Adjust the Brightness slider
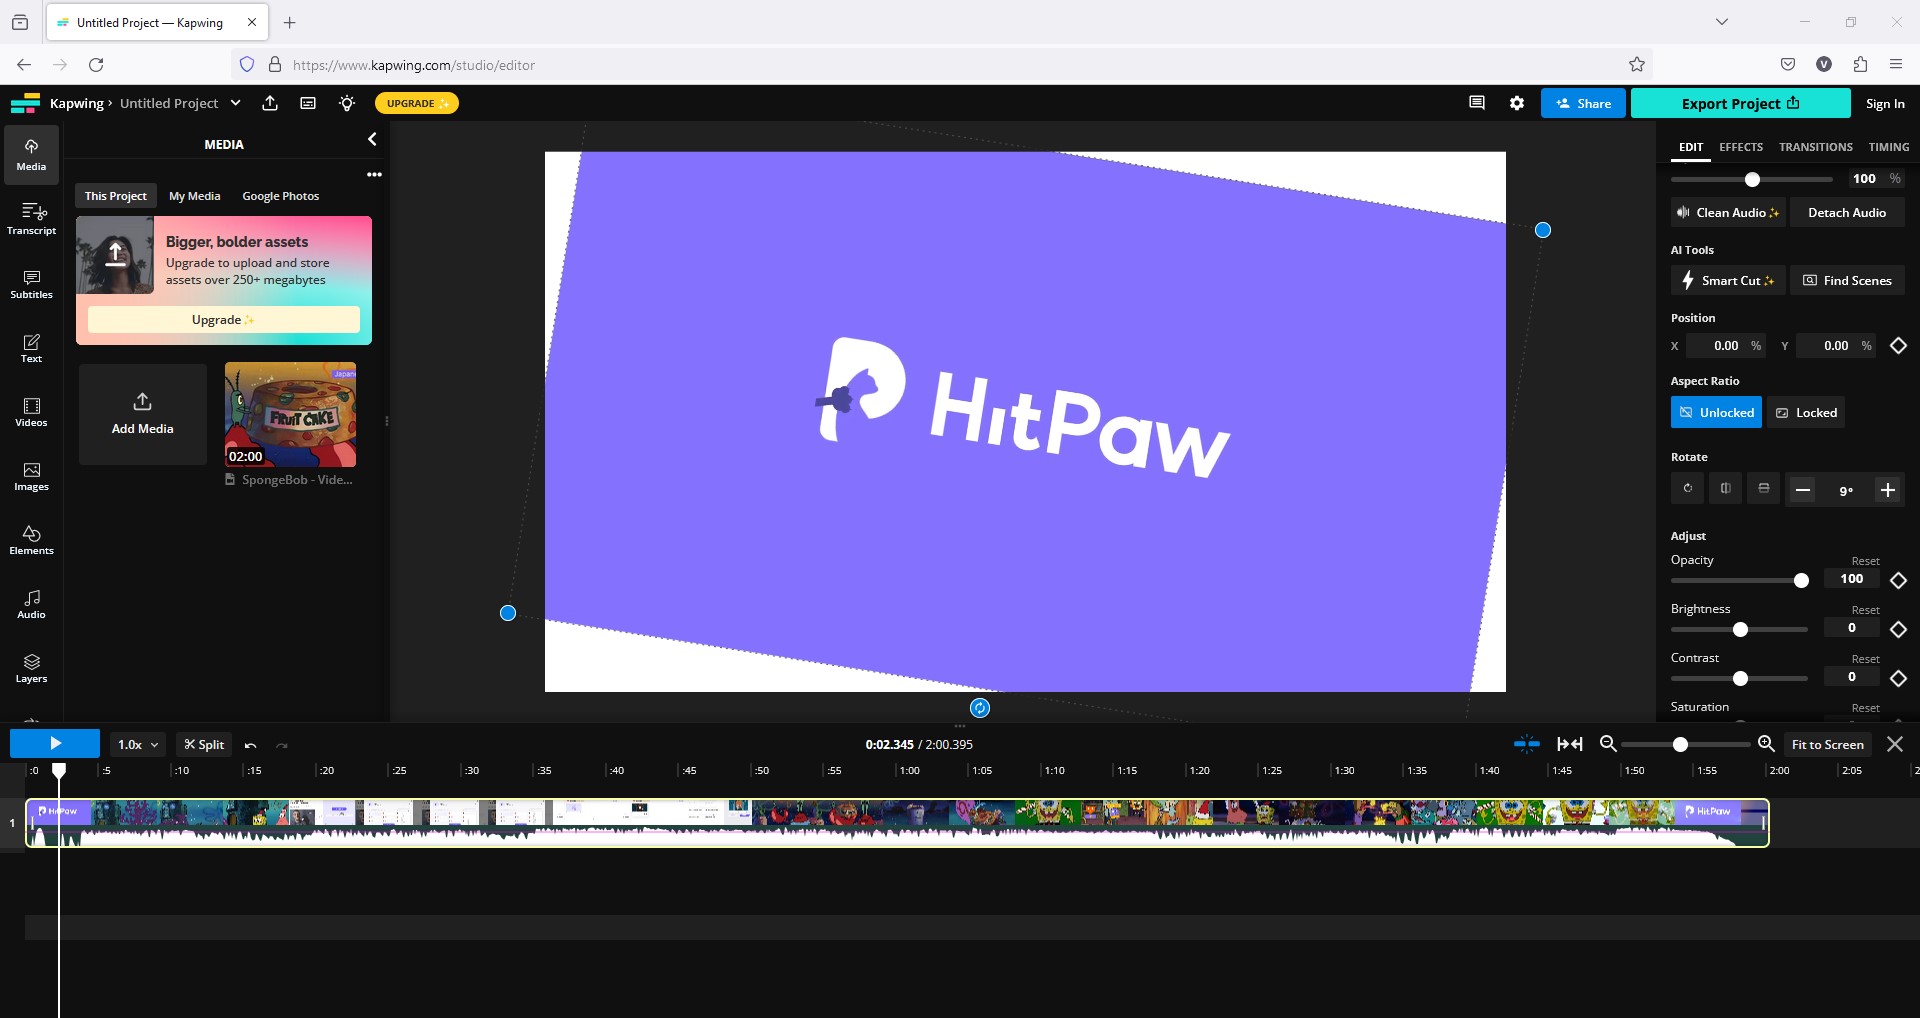 coord(1740,629)
